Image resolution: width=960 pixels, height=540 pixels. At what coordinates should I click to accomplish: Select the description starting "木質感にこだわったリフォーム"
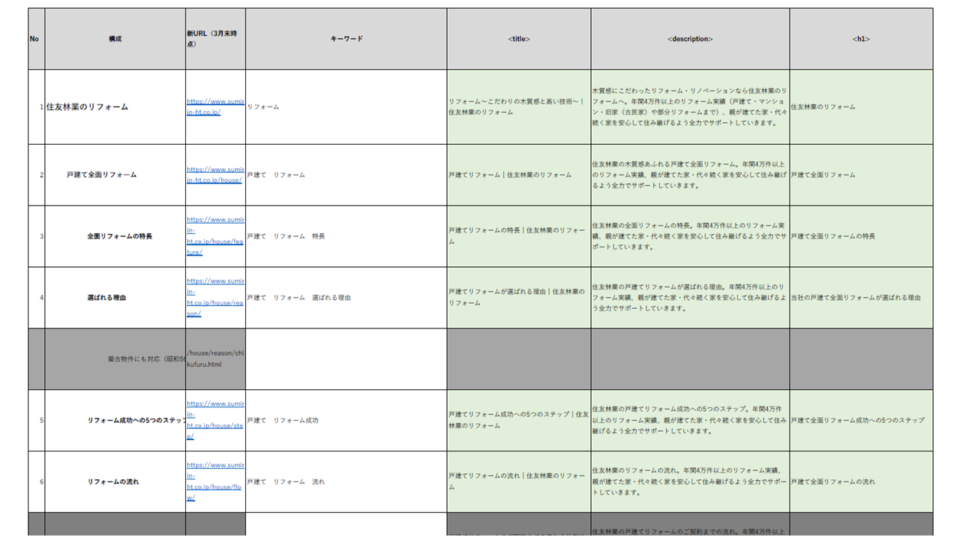pyautogui.click(x=690, y=107)
